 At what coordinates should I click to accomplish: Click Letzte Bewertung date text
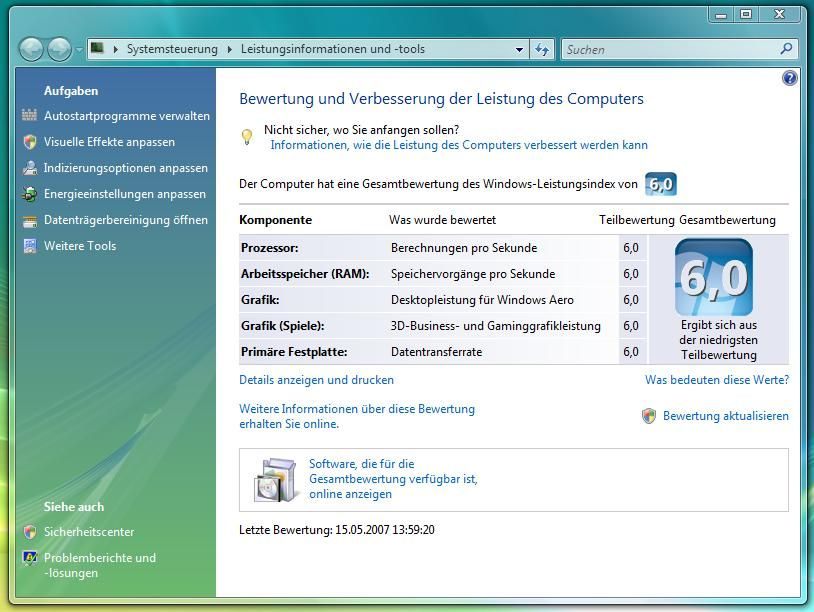pyautogui.click(x=336, y=530)
